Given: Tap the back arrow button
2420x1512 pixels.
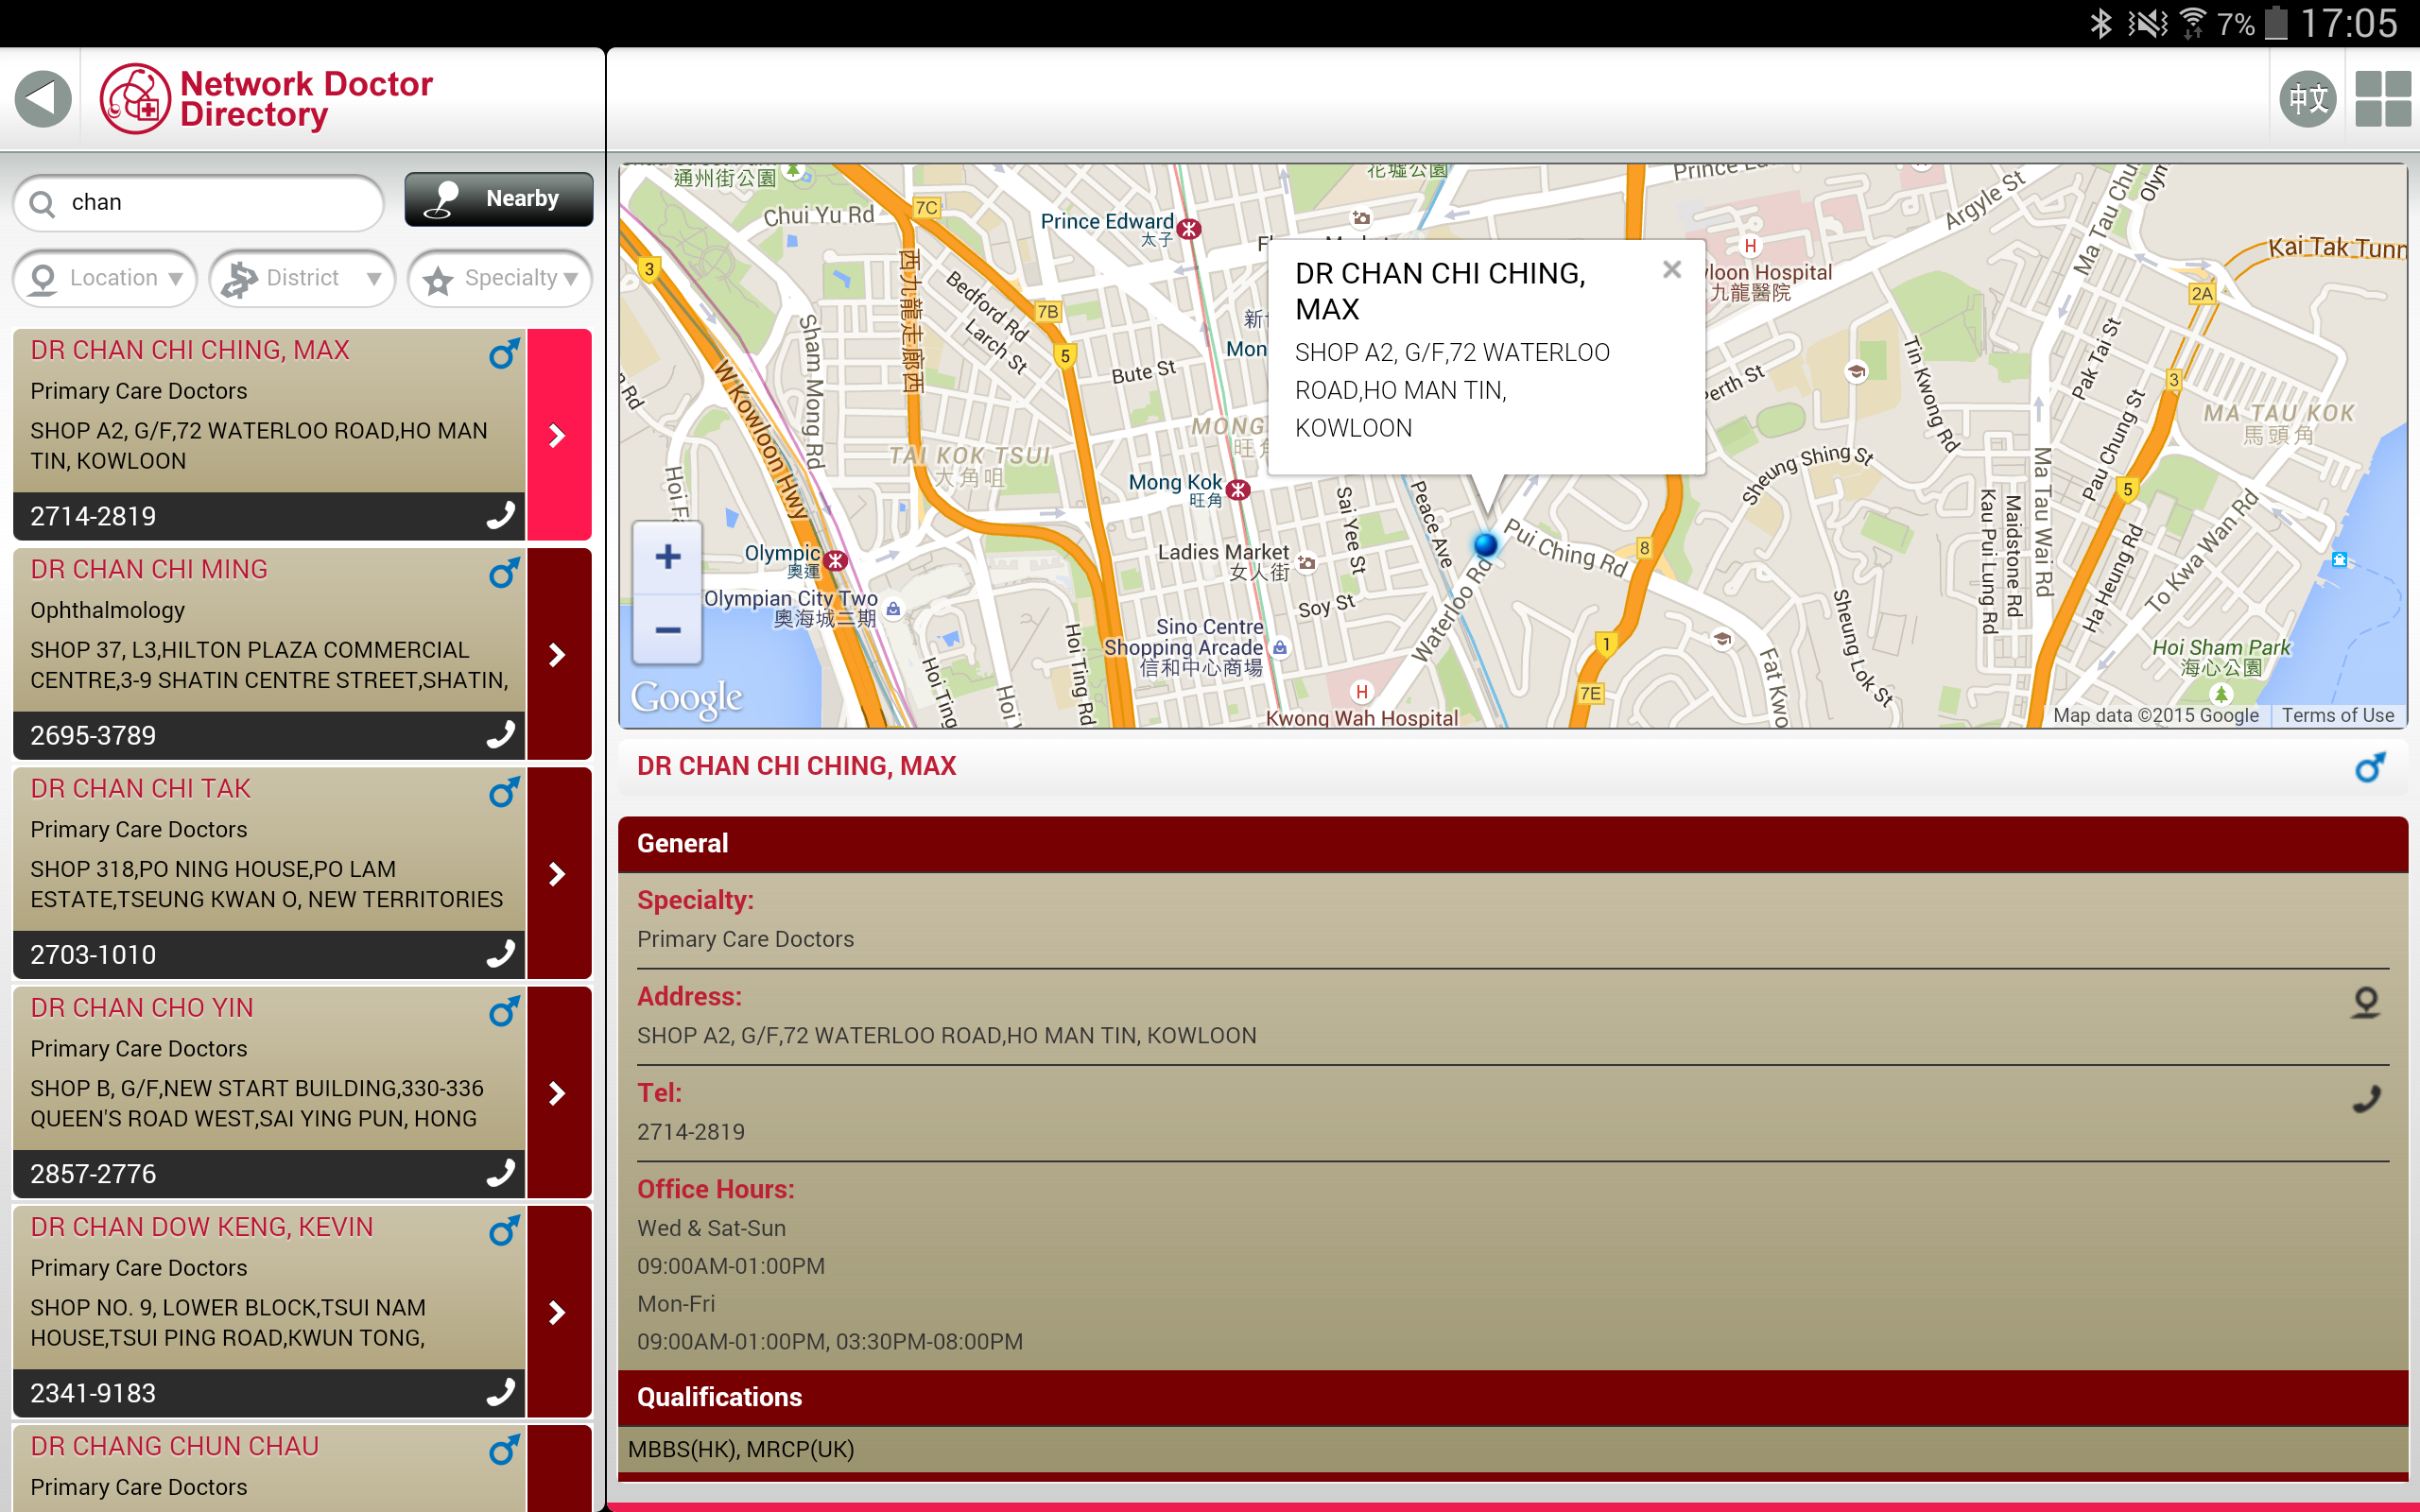Looking at the screenshot, I should coord(43,99).
